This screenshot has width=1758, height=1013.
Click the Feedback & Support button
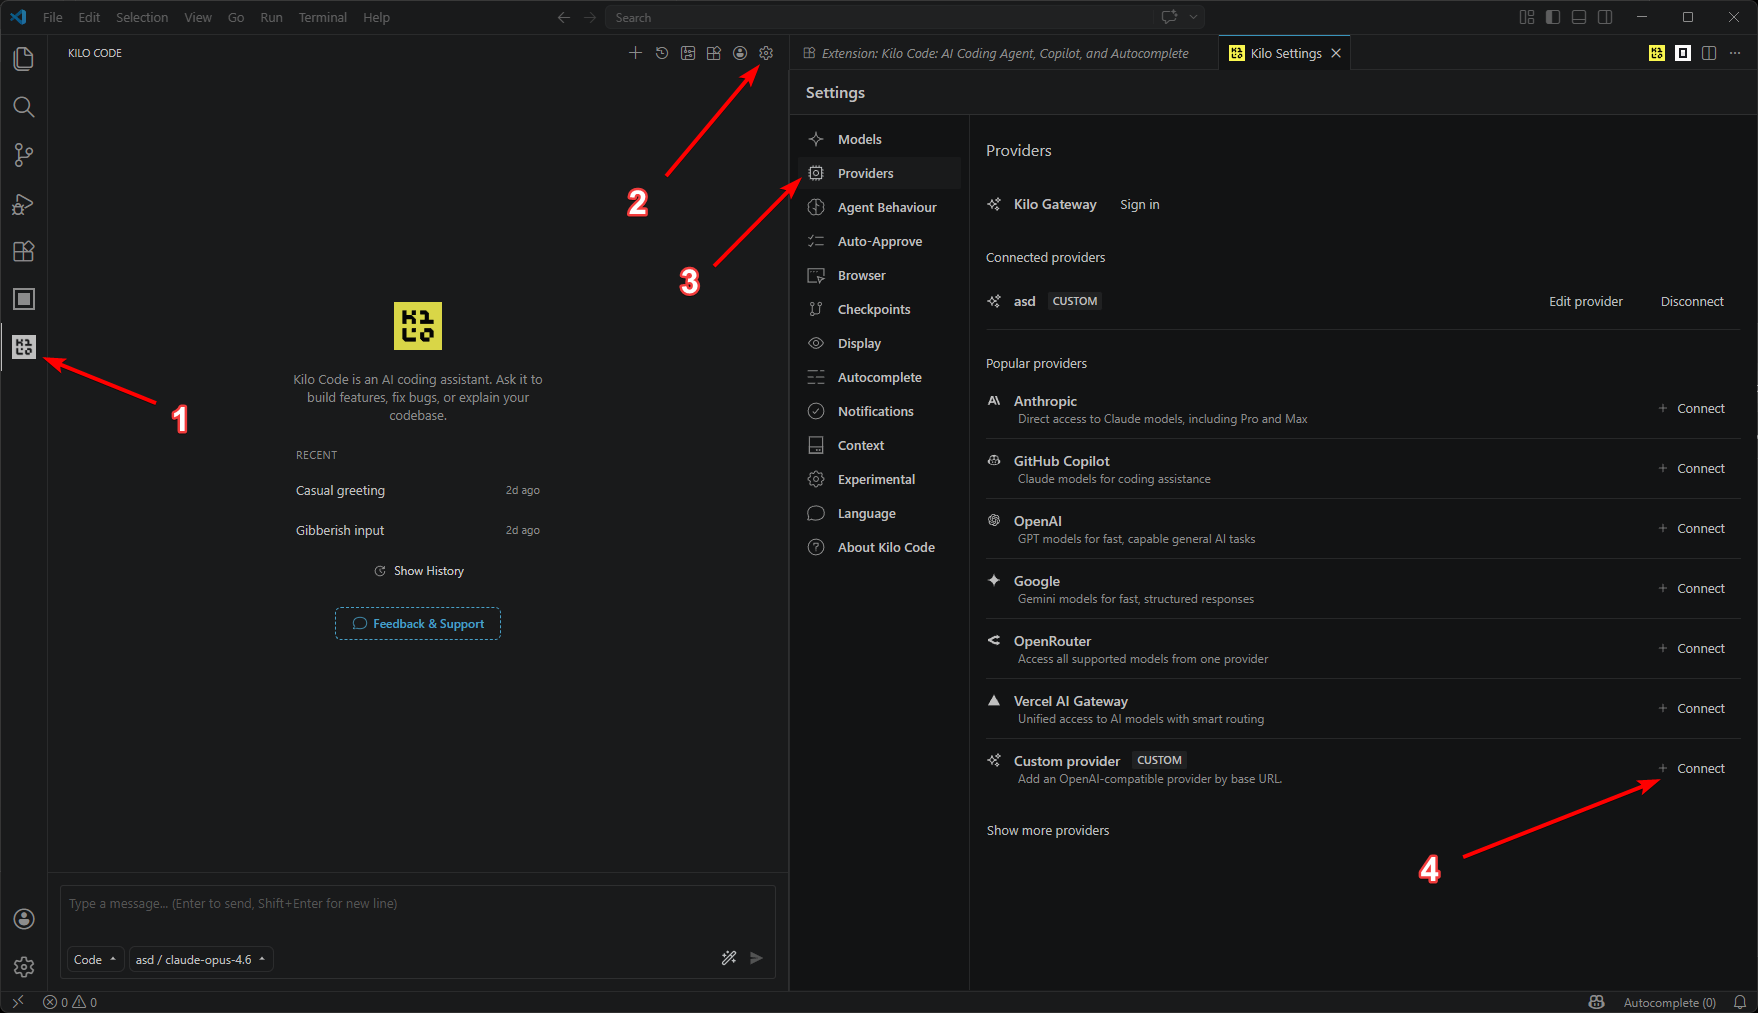[x=418, y=623]
